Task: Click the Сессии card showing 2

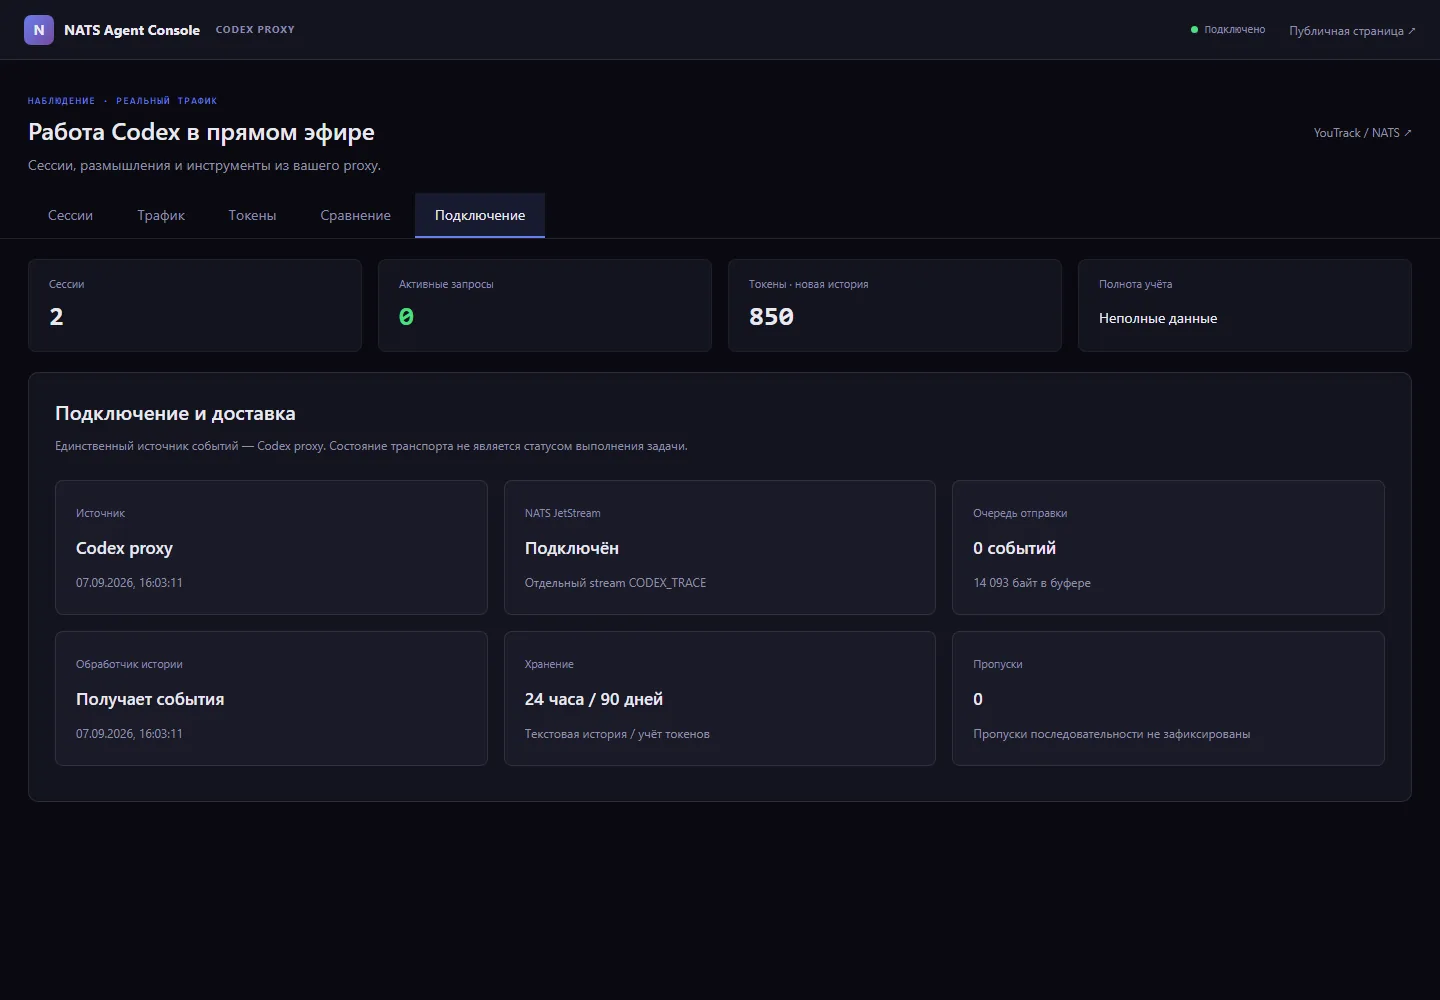Action: 195,305
